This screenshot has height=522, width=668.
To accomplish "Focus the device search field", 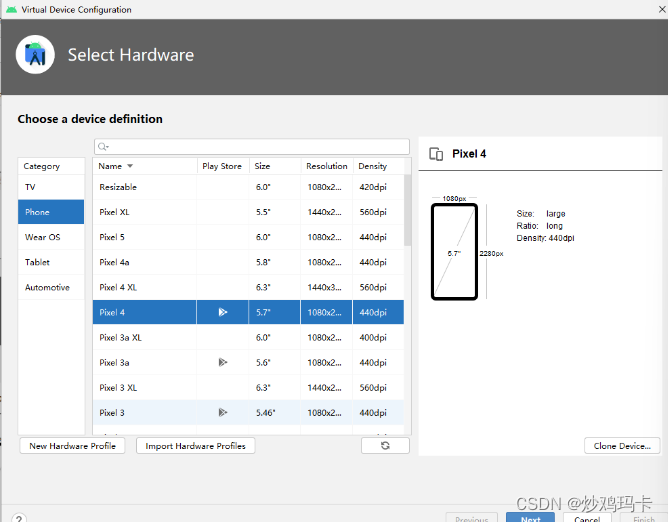I will [x=252, y=147].
